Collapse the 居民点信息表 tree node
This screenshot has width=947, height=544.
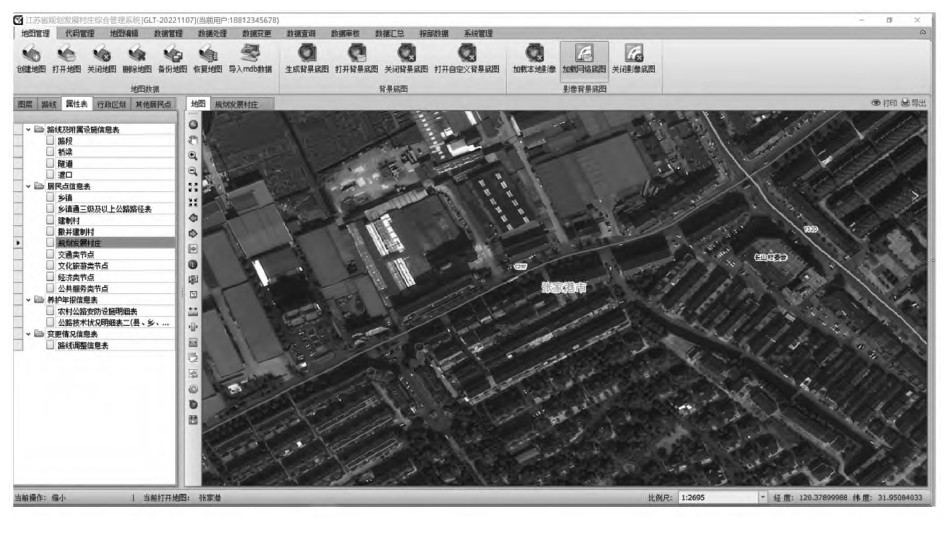(28, 186)
